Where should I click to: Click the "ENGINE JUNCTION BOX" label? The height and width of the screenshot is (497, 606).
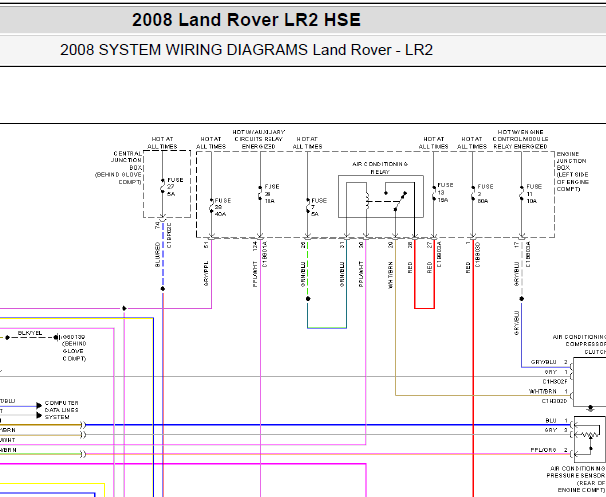pos(571,161)
